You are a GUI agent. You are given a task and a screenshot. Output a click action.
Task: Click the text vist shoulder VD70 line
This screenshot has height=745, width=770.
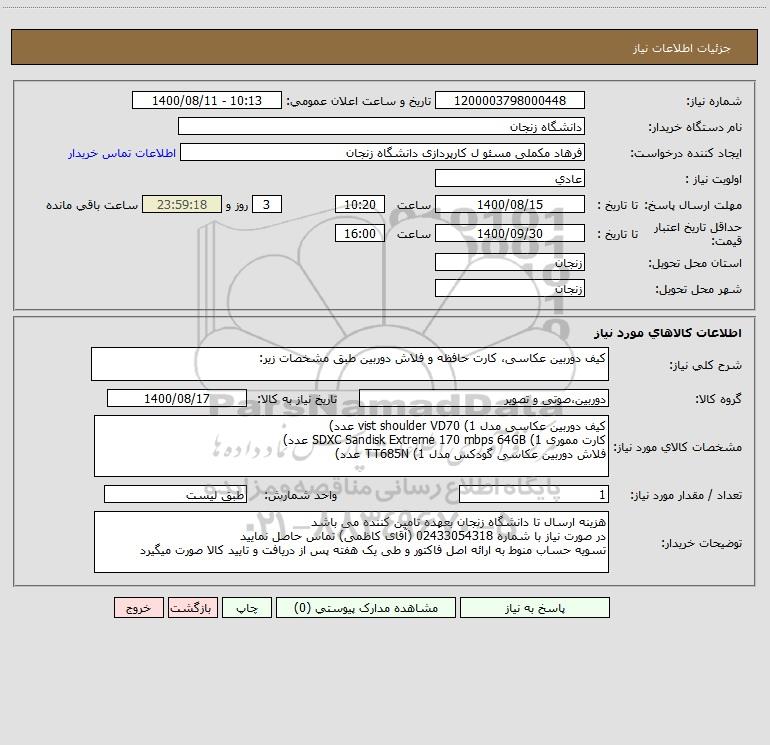467,425
